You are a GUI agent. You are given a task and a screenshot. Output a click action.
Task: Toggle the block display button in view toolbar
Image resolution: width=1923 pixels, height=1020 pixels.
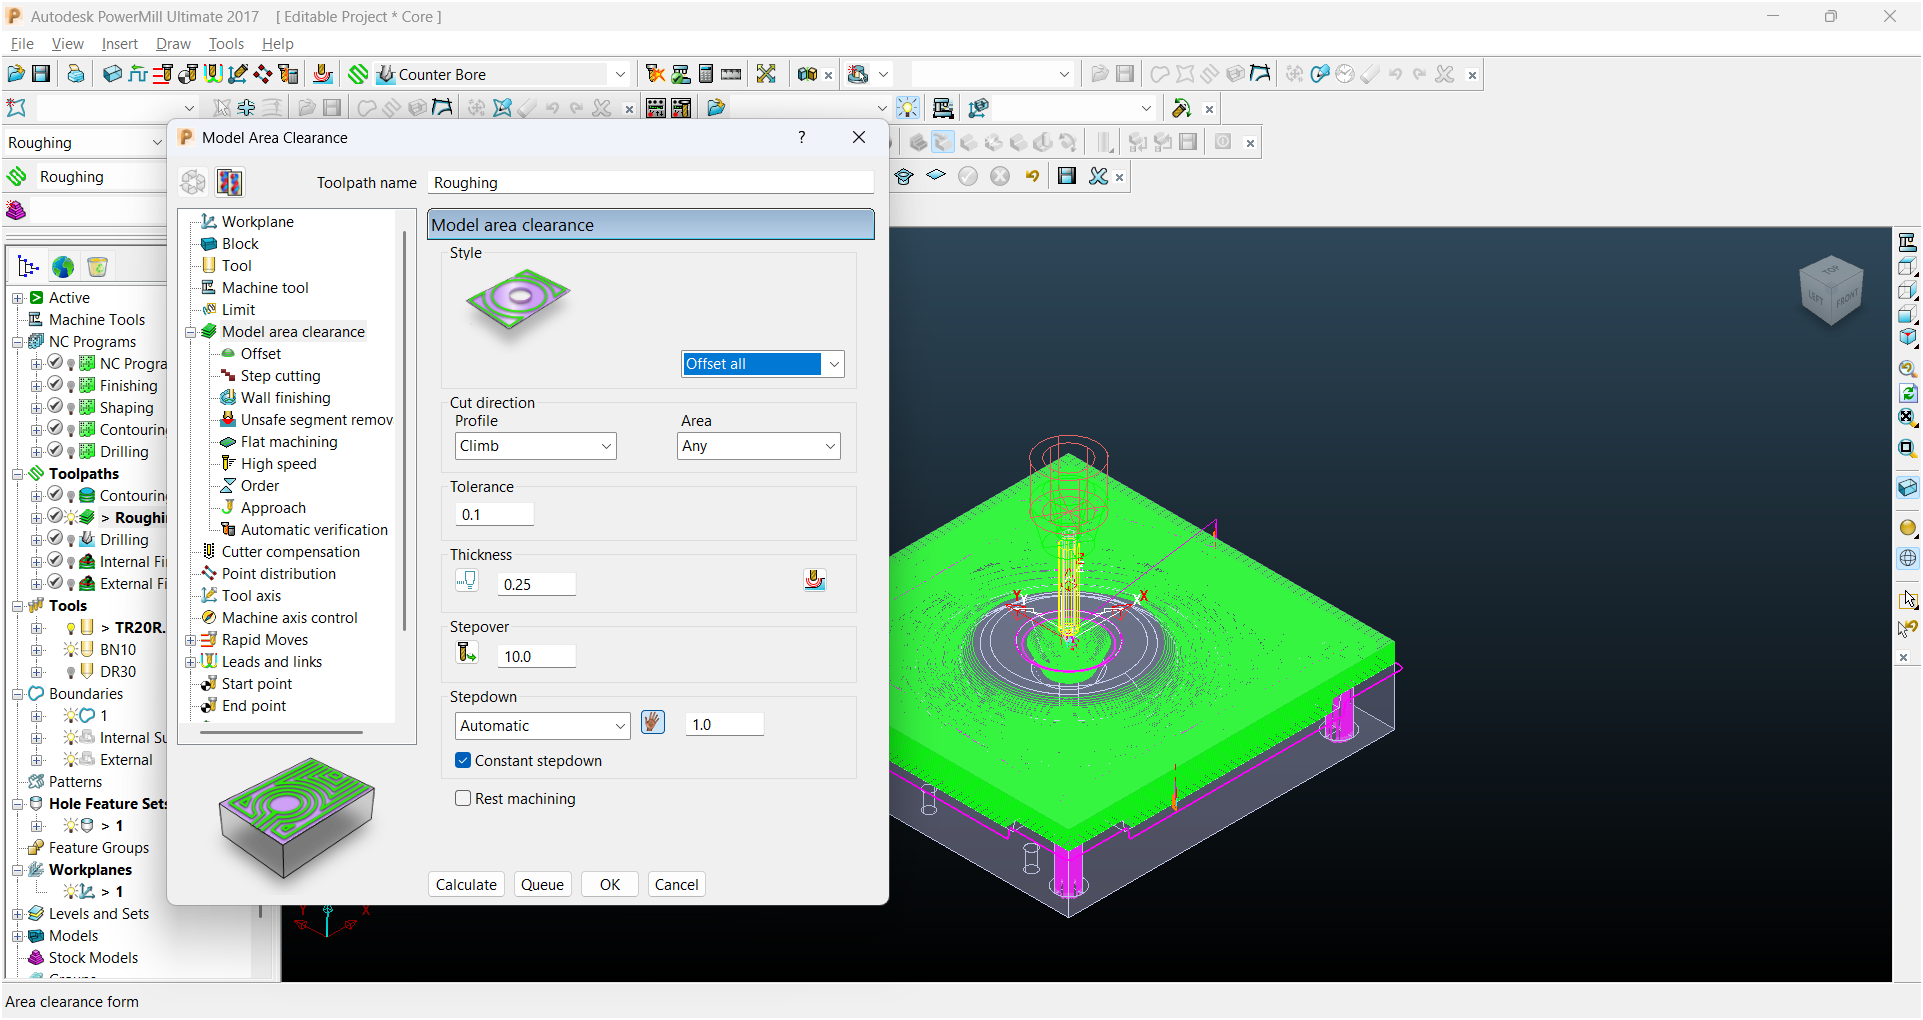[1907, 487]
